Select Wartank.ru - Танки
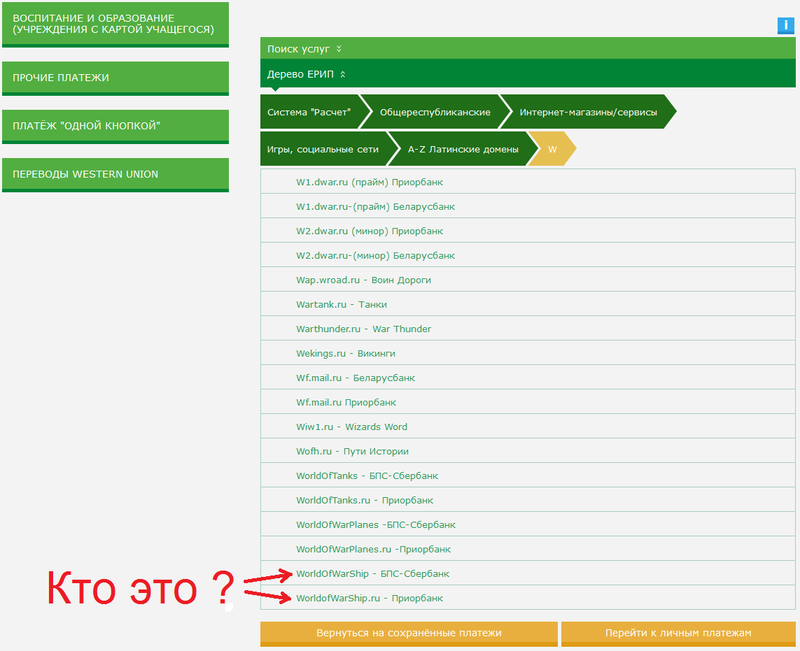The width and height of the screenshot is (800, 651). click(528, 304)
